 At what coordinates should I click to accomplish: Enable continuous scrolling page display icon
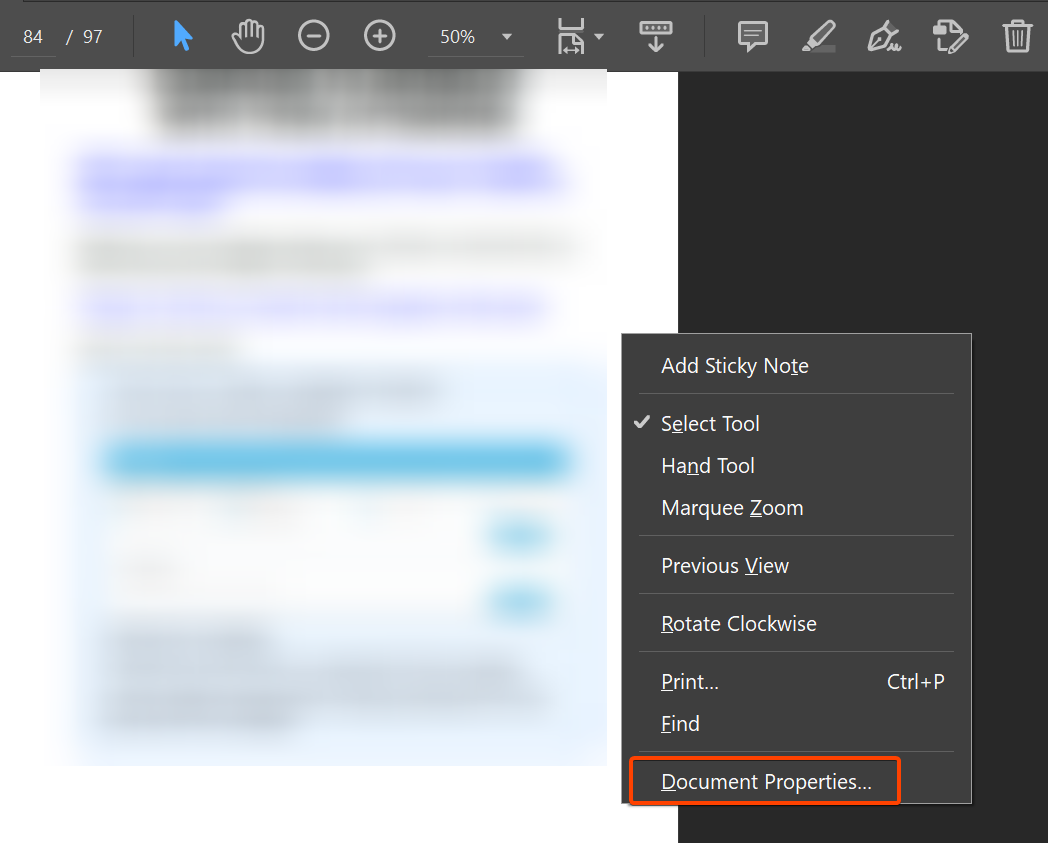pyautogui.click(x=655, y=36)
